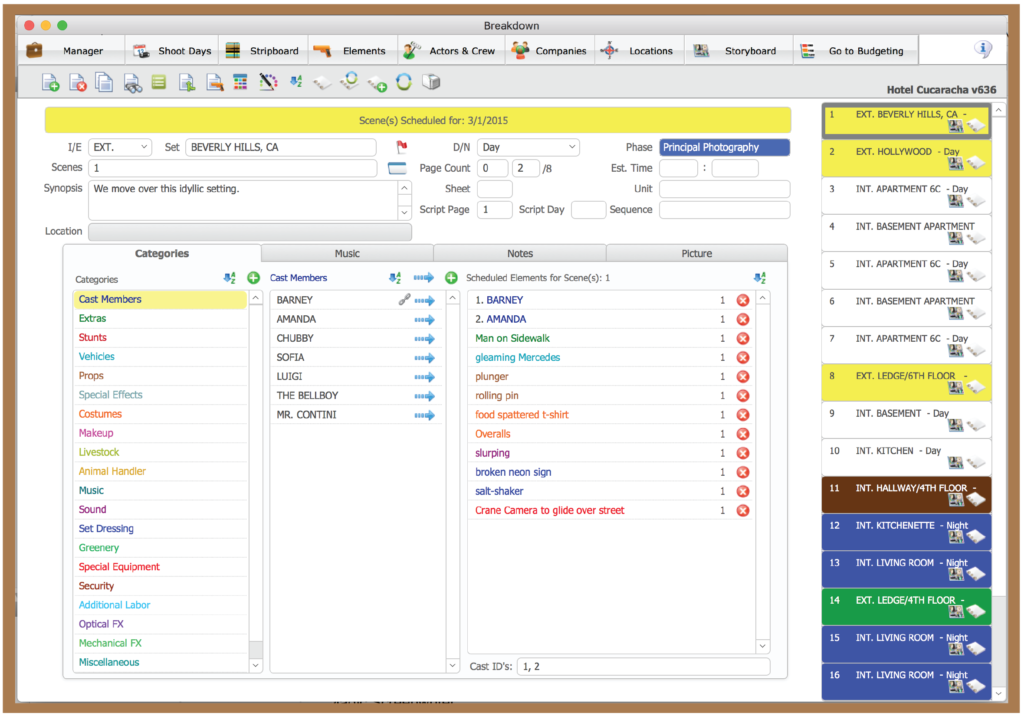The image size is (1024, 716).
Task: Open the I/E dropdown showing EXT.
Action: coord(120,147)
